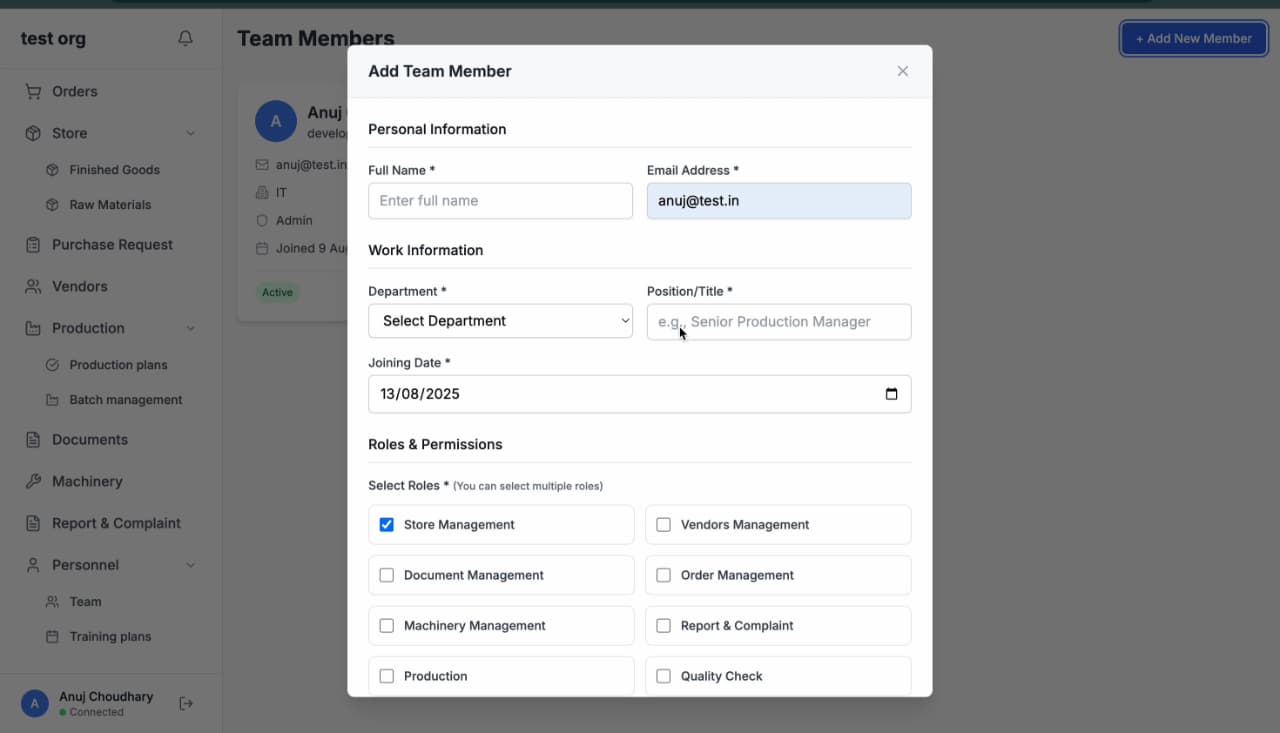Close the Add Team Member dialog

pos(902,71)
